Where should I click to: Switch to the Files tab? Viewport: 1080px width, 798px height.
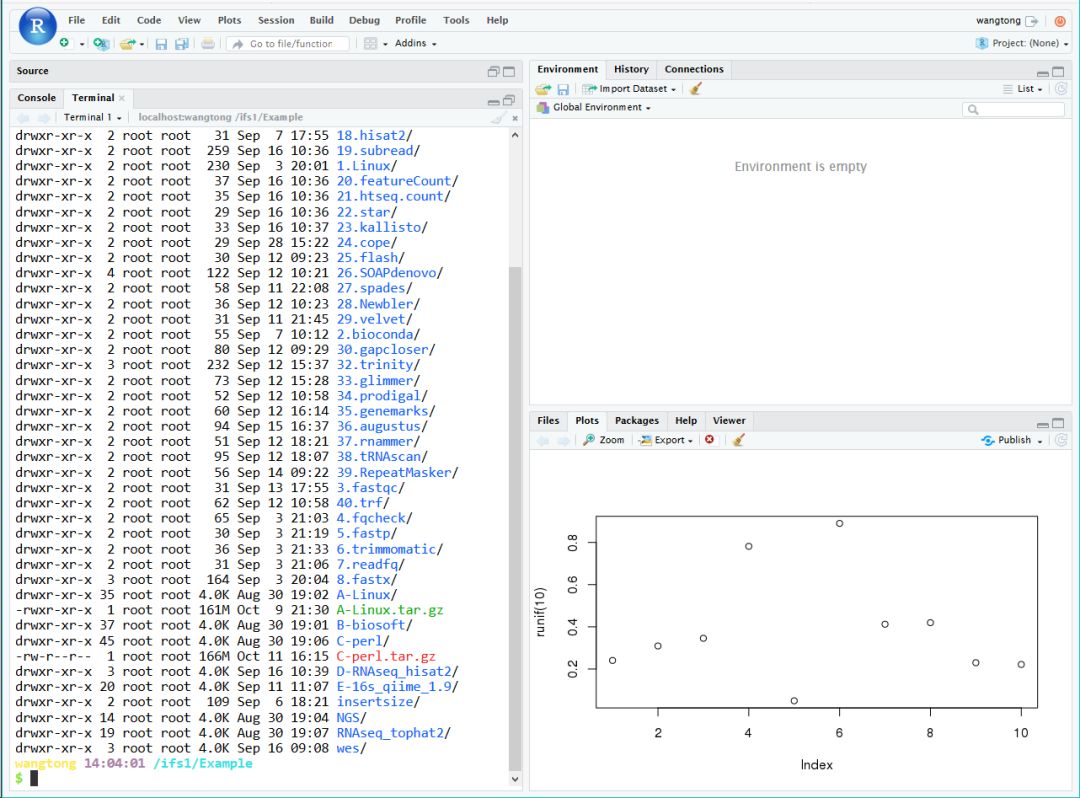coord(548,420)
